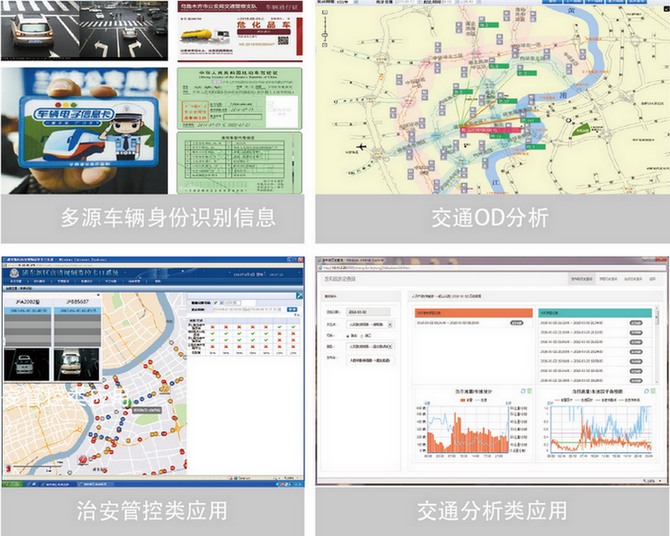Switch to the second taskbar window button
The width and height of the screenshot is (670, 536).
[x=95, y=484]
